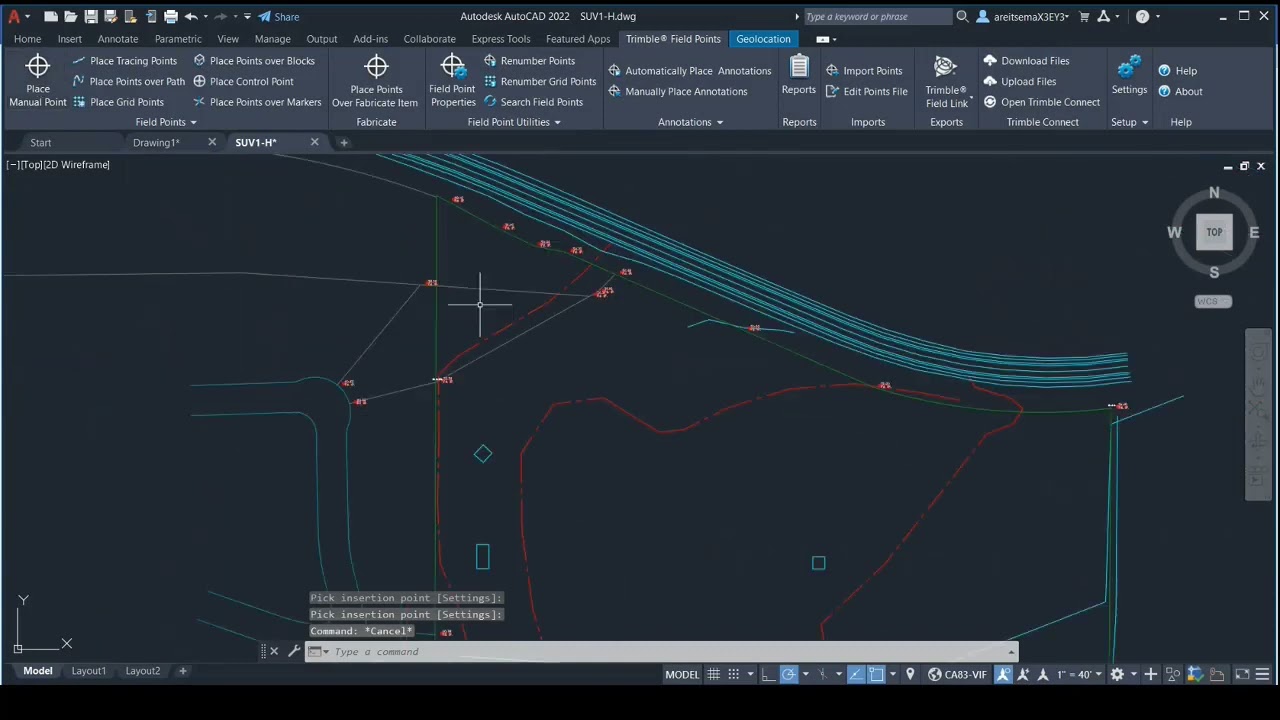Toggle drawing grid display in status bar
Image resolution: width=1280 pixels, height=720 pixels.
coord(714,675)
